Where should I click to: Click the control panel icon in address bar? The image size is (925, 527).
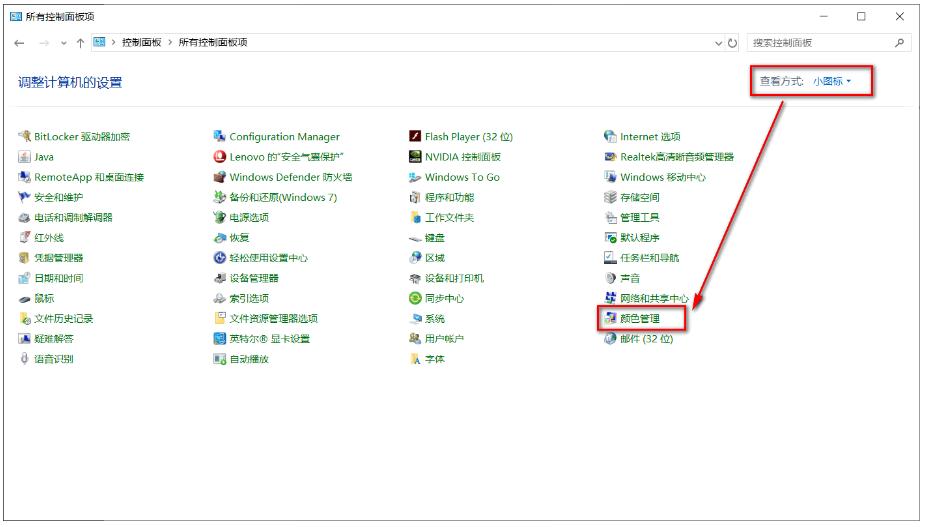[99, 42]
